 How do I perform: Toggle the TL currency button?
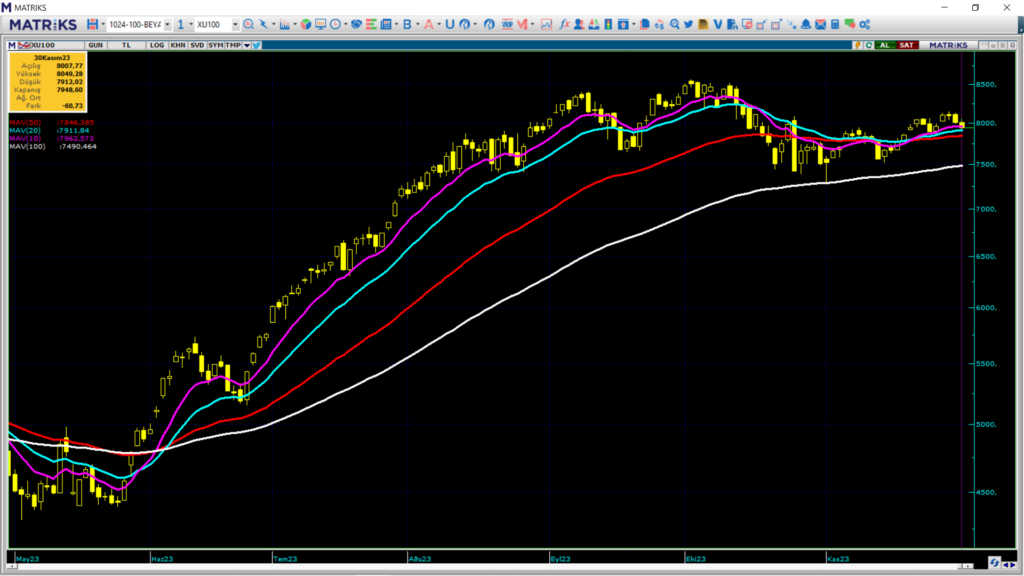(126, 45)
